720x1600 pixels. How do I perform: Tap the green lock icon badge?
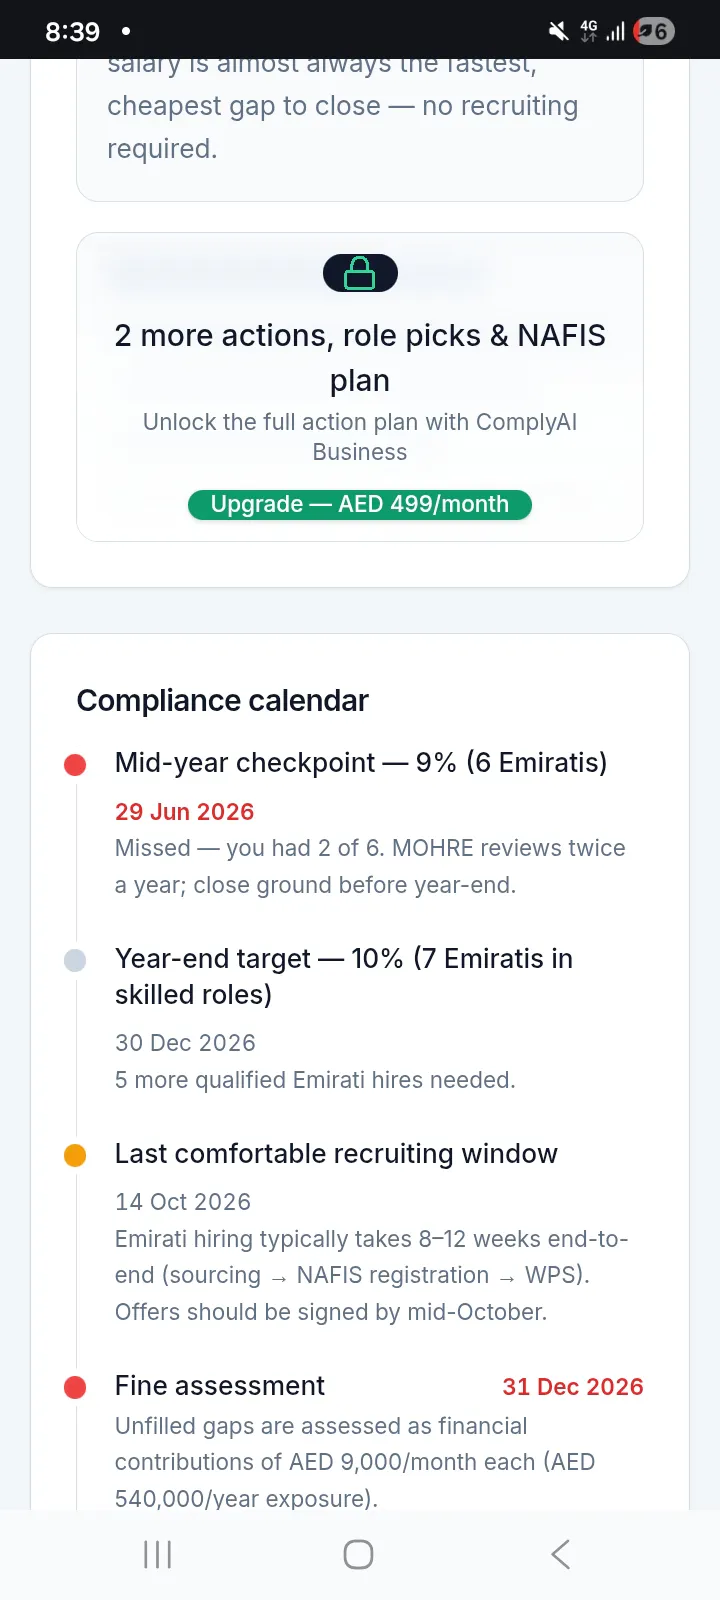[x=360, y=273]
